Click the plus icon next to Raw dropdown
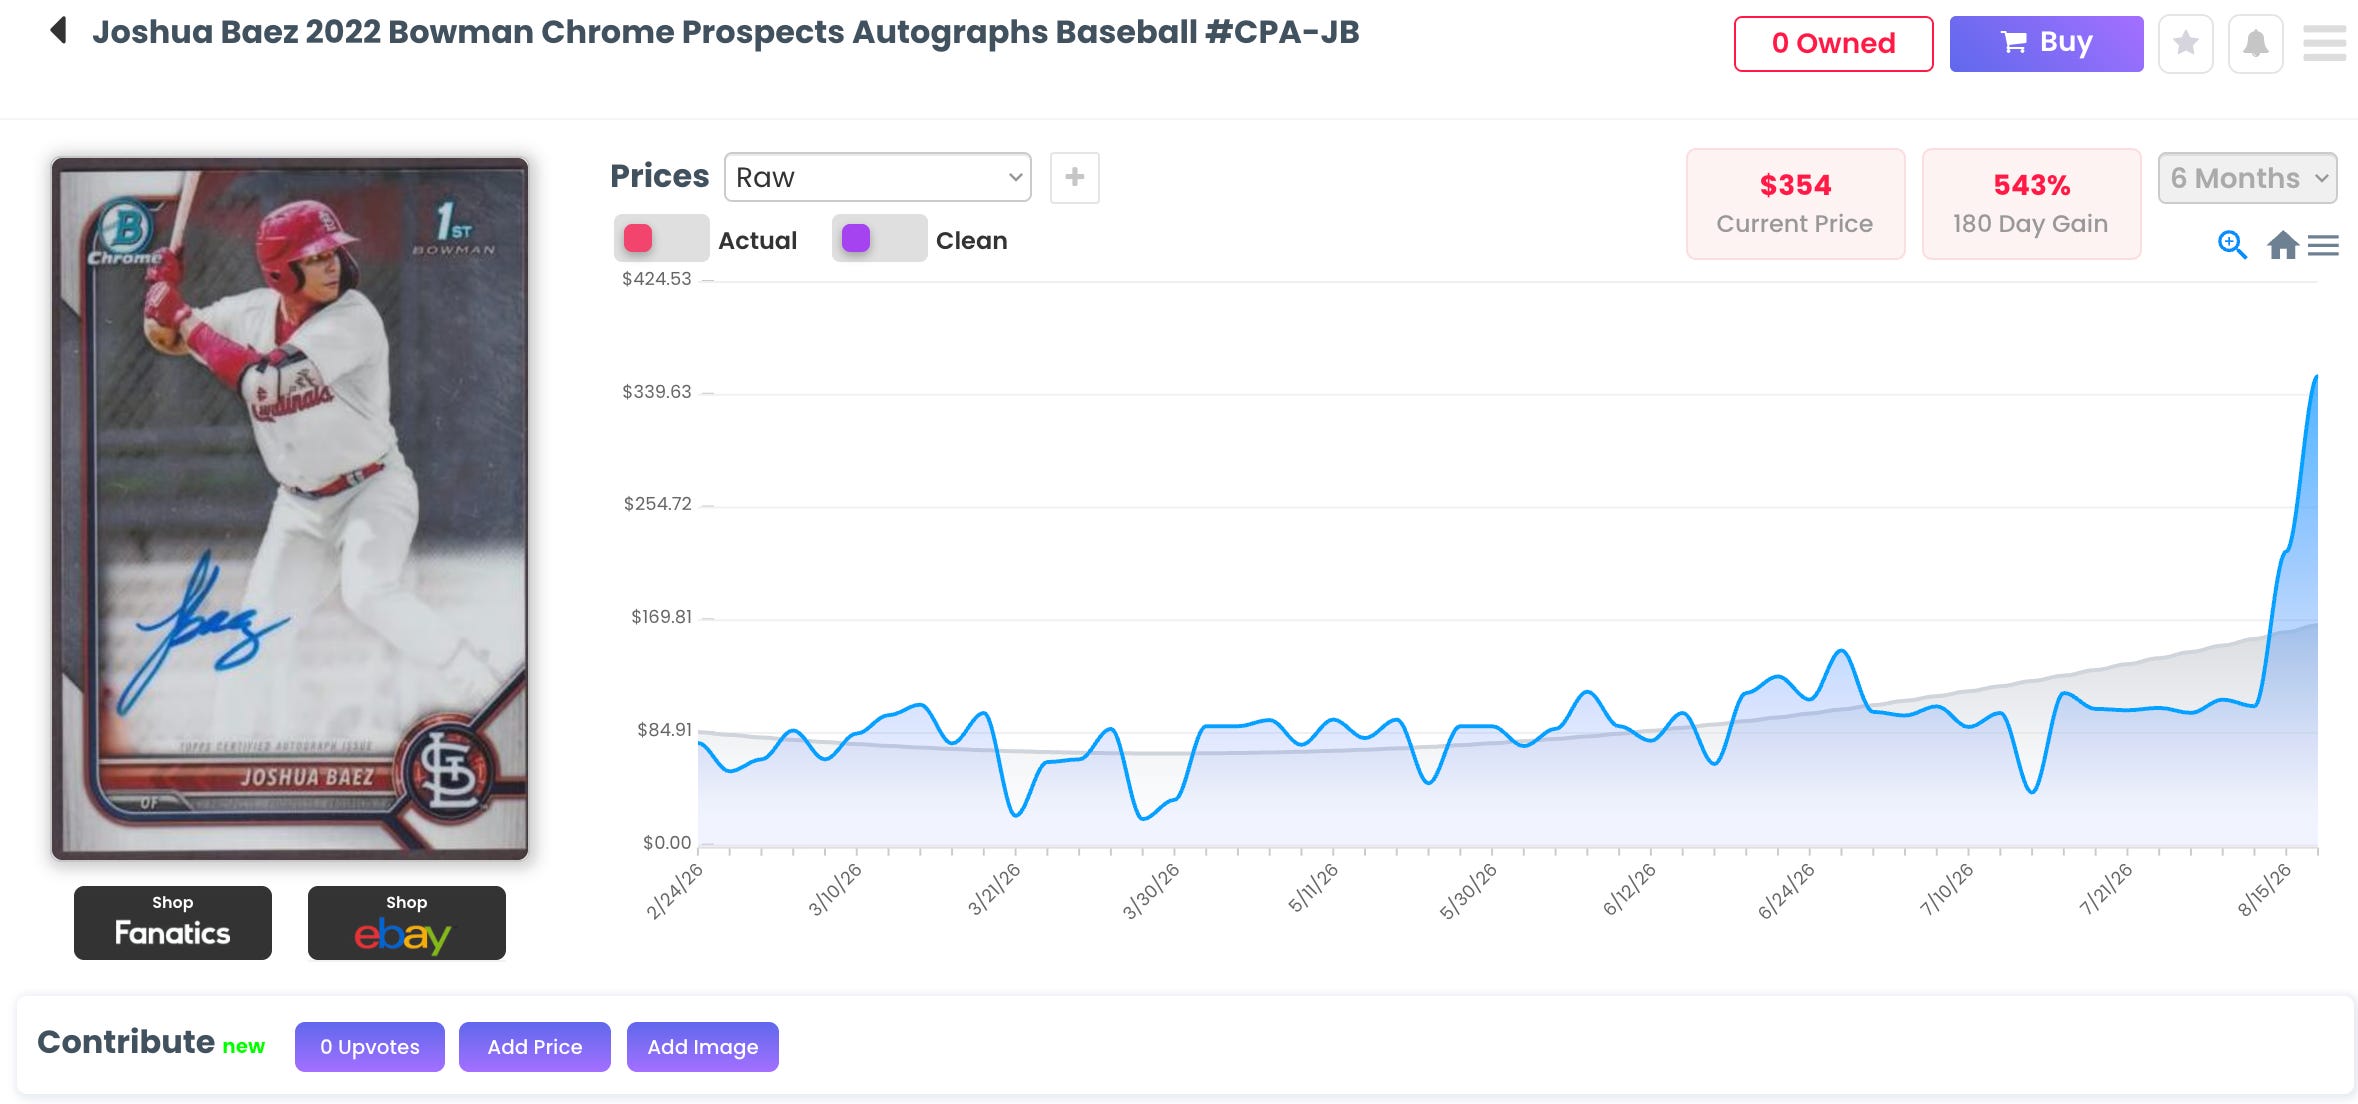 (1075, 178)
